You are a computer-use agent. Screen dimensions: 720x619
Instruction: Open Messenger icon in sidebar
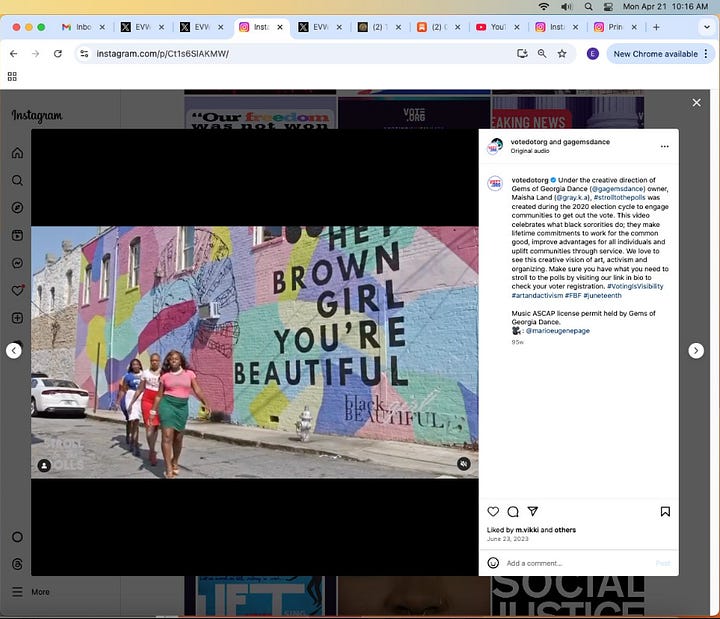[x=17, y=263]
